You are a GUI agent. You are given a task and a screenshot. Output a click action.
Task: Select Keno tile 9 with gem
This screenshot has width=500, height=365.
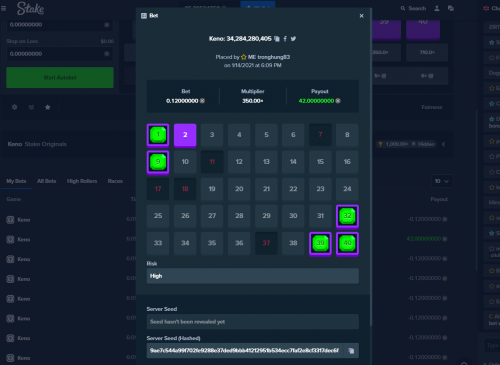[158, 162]
